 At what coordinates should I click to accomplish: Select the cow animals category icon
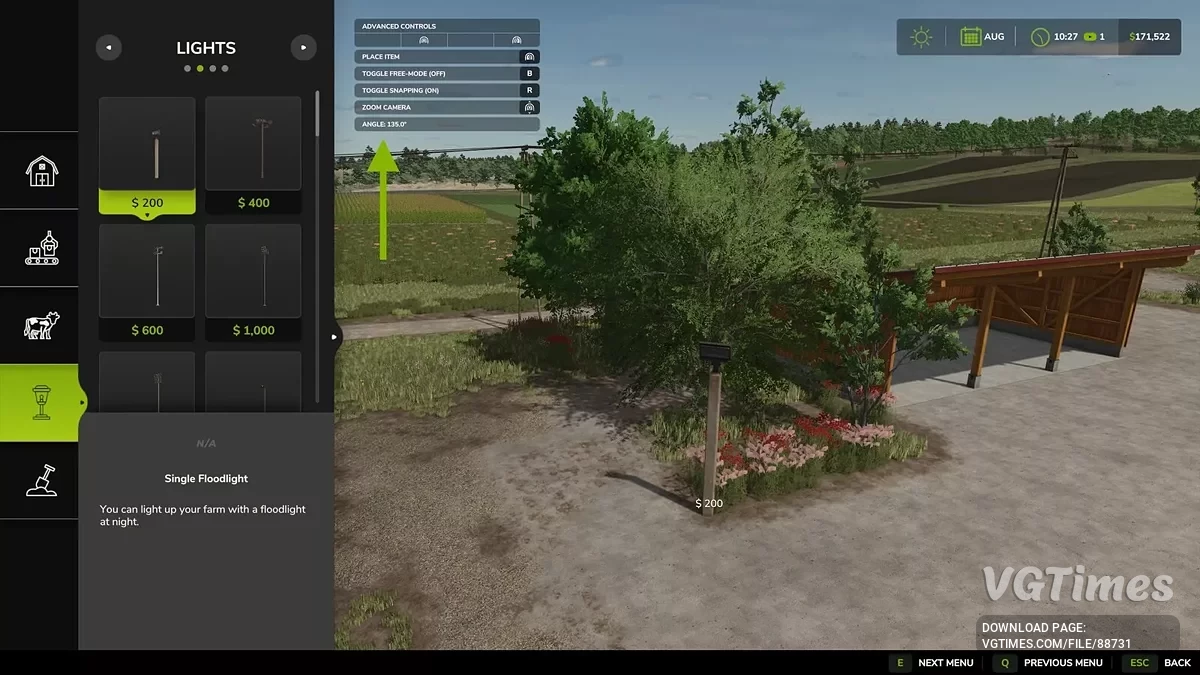[39, 325]
